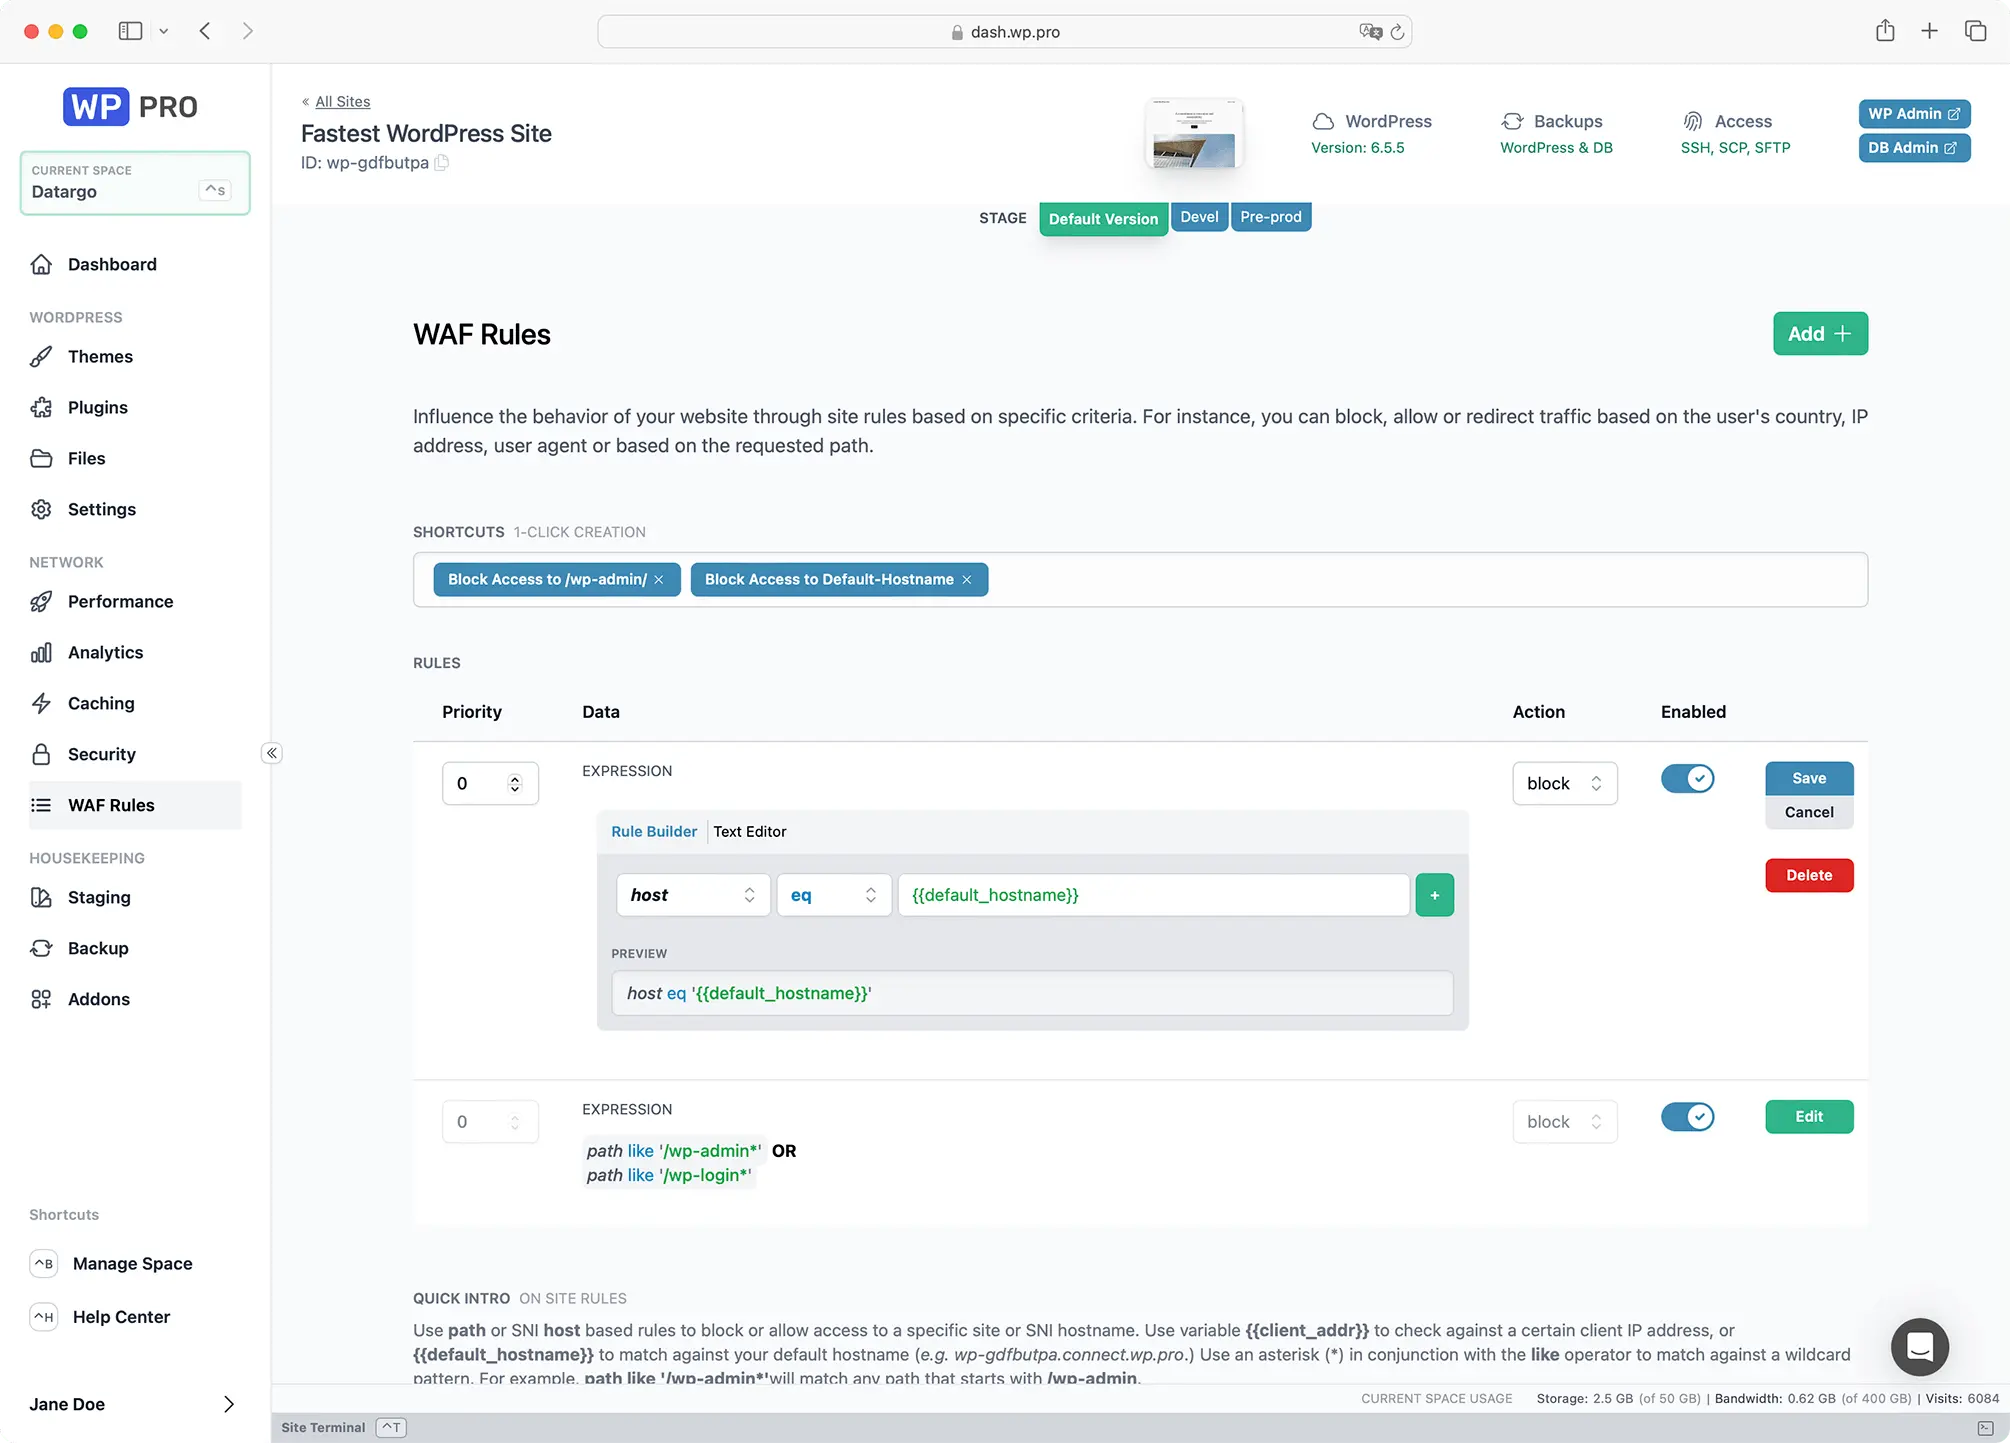Go back via All Sites link
The height and width of the screenshot is (1443, 2010).
click(x=342, y=102)
